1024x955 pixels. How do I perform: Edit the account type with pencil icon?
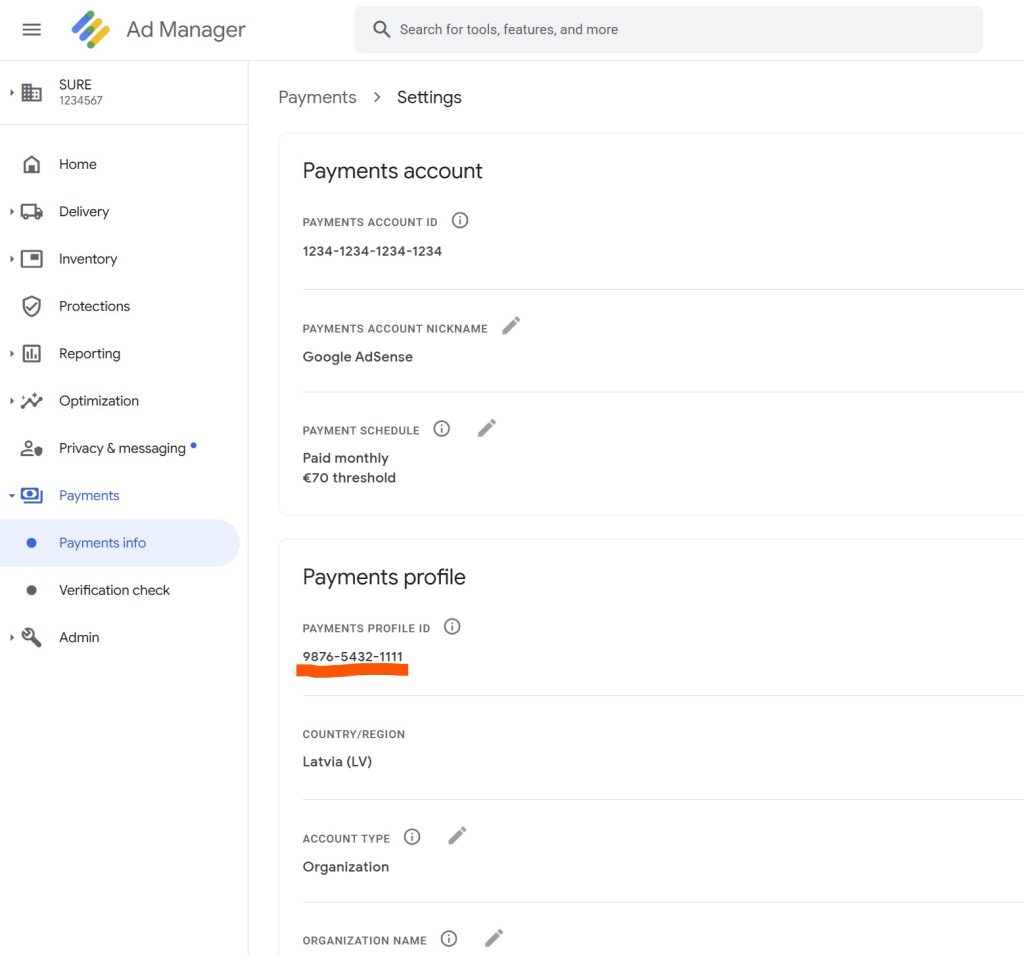click(457, 836)
